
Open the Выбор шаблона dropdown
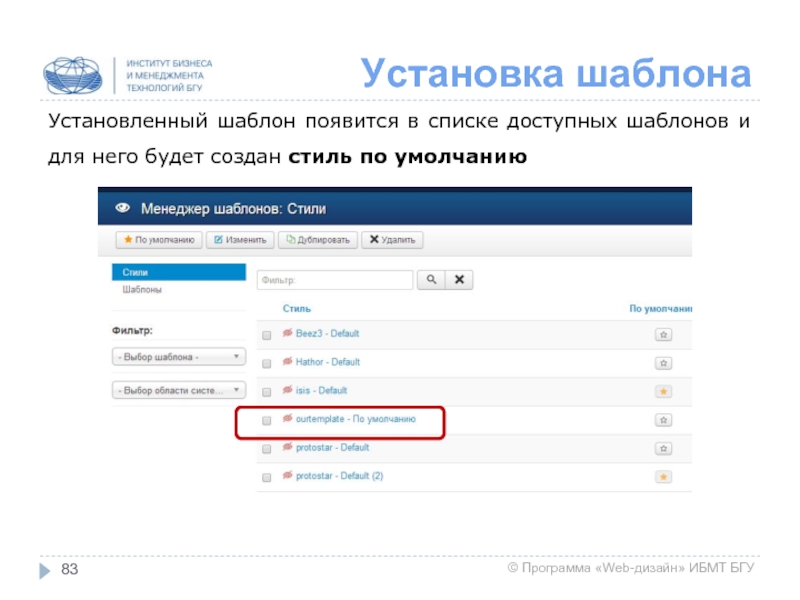pyautogui.click(x=179, y=357)
